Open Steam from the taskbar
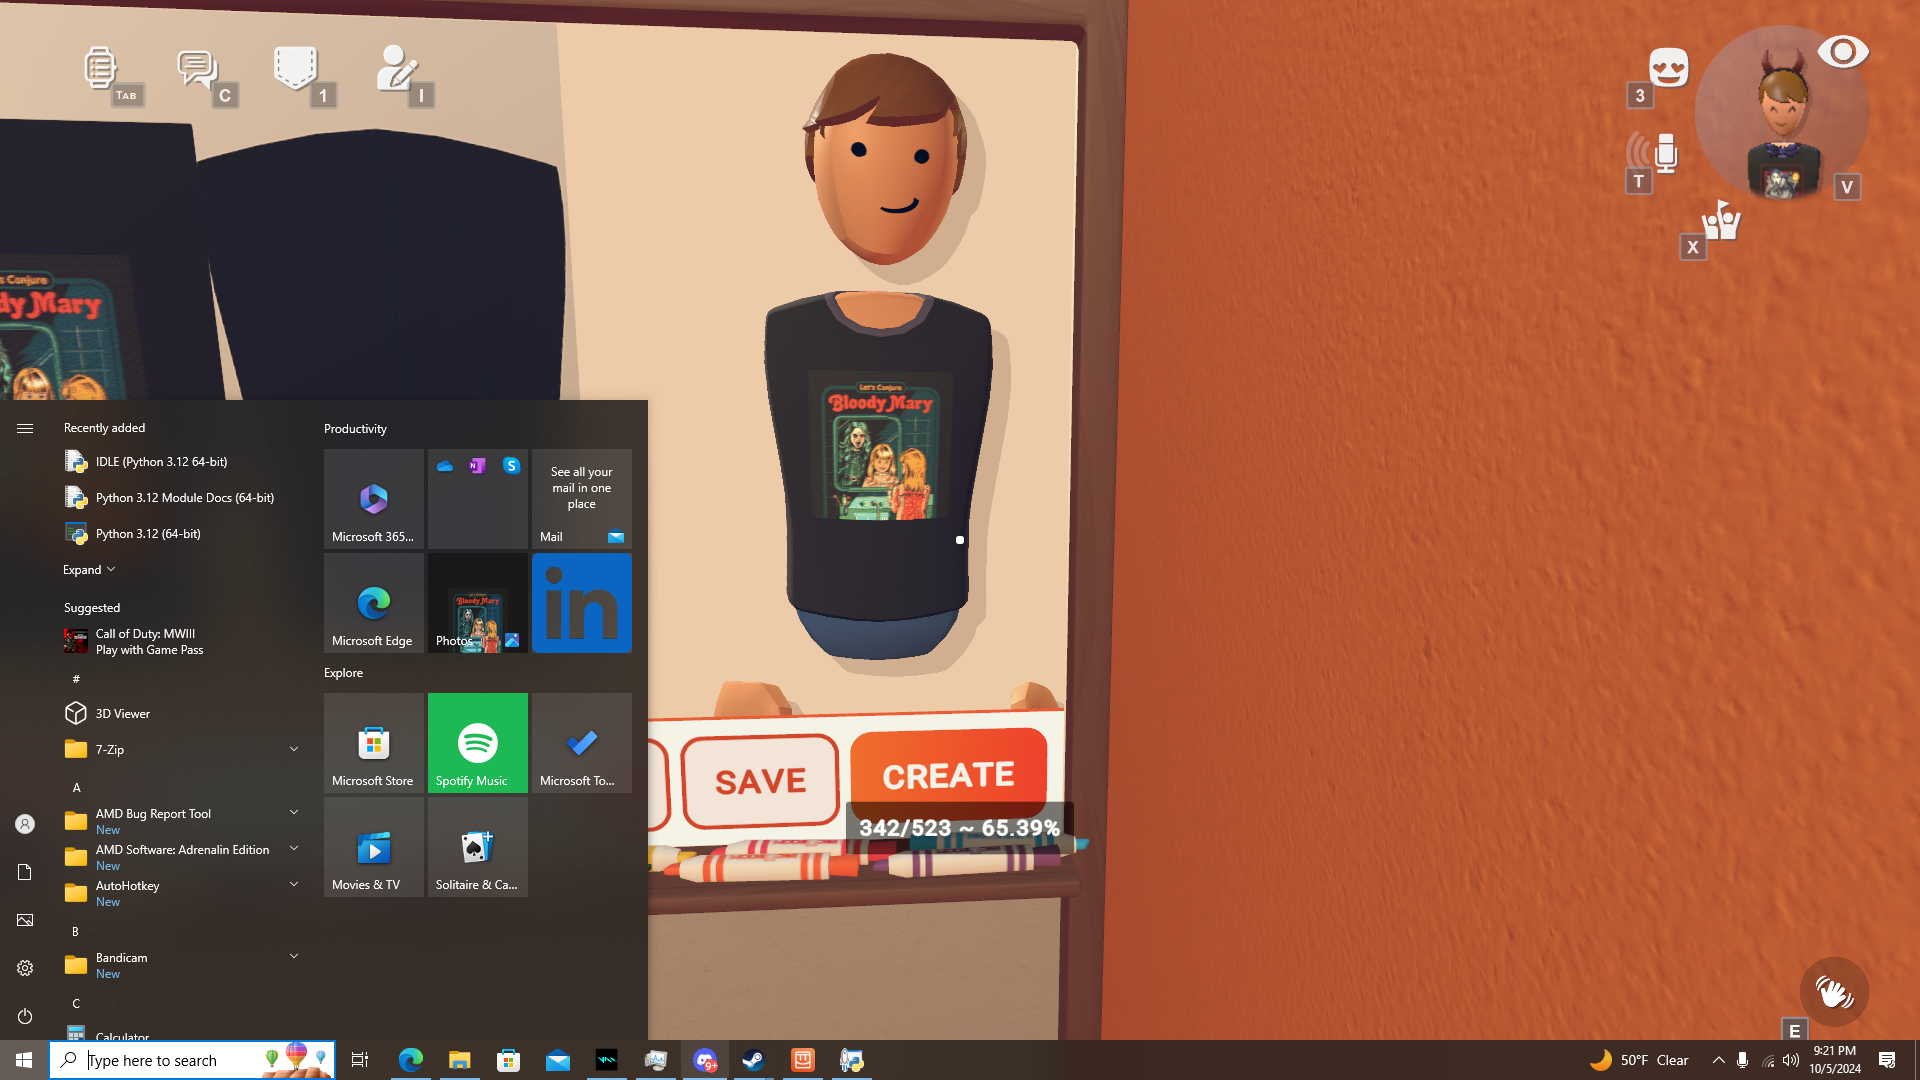The height and width of the screenshot is (1080, 1920). tap(753, 1060)
